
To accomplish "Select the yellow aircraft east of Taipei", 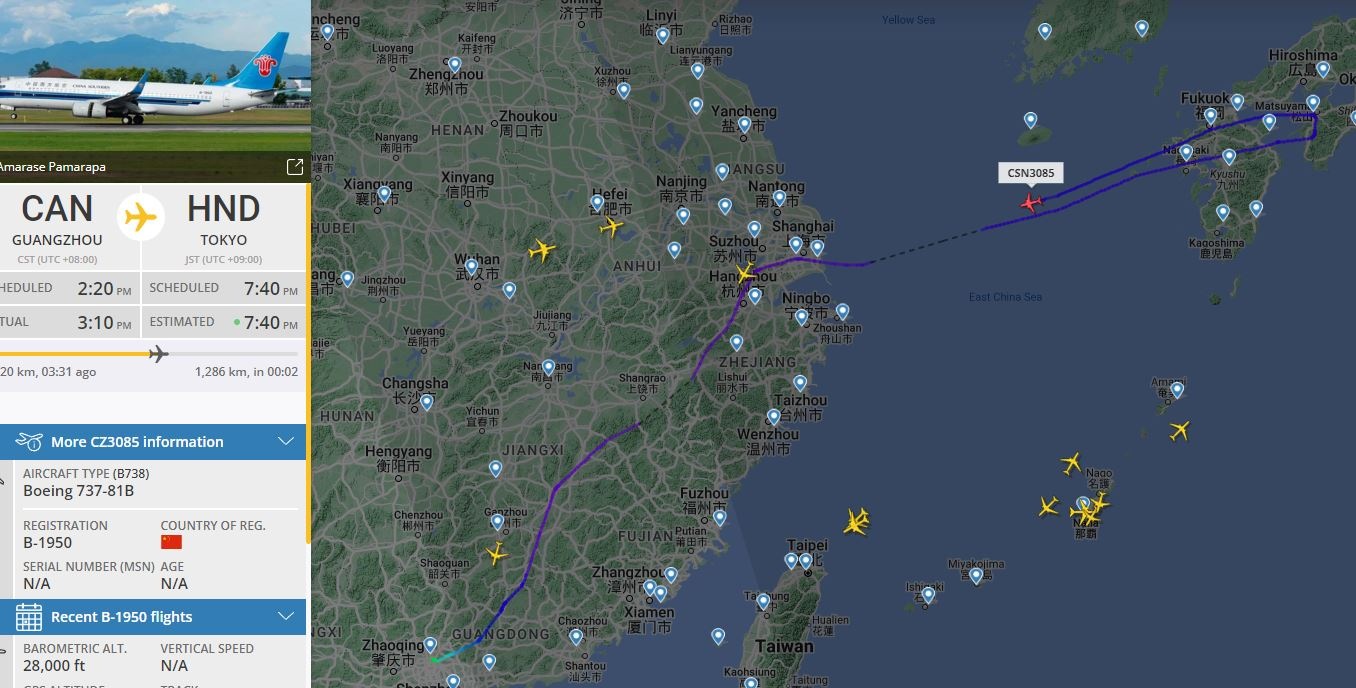I will pyautogui.click(x=856, y=521).
